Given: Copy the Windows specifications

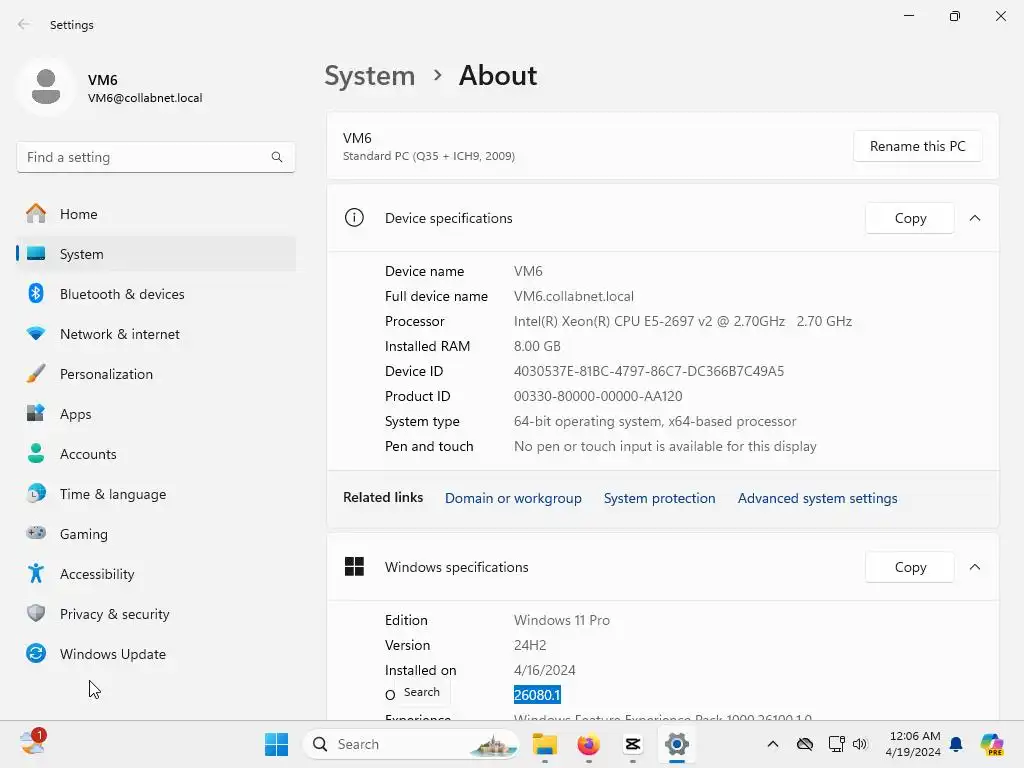Looking at the screenshot, I should [x=910, y=567].
